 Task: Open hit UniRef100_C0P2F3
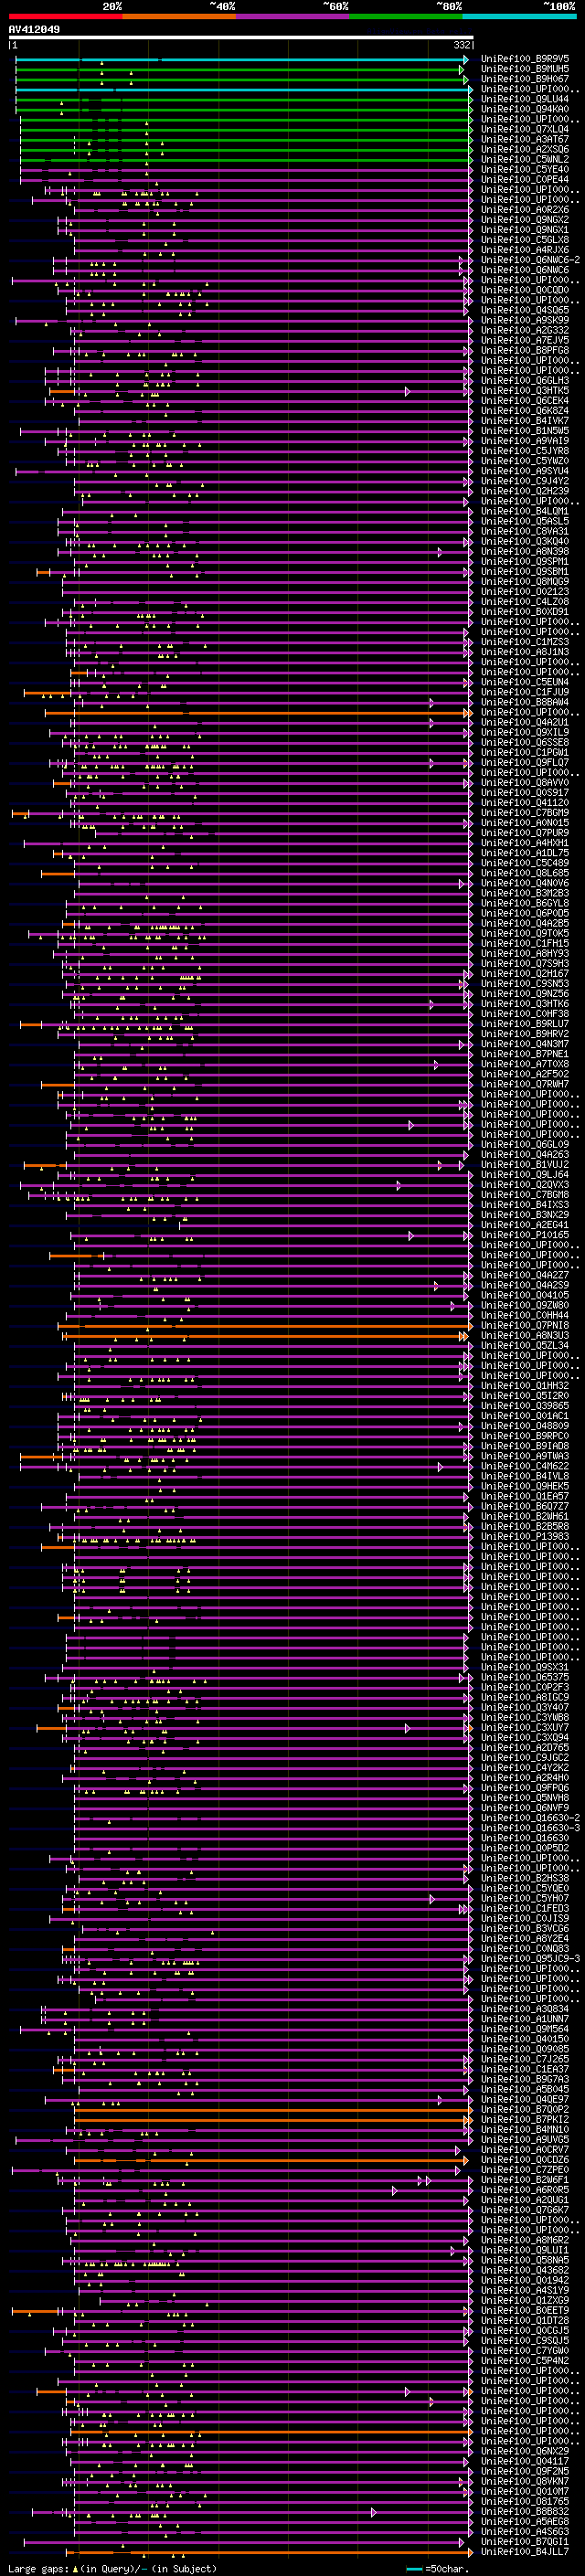(x=525, y=1686)
